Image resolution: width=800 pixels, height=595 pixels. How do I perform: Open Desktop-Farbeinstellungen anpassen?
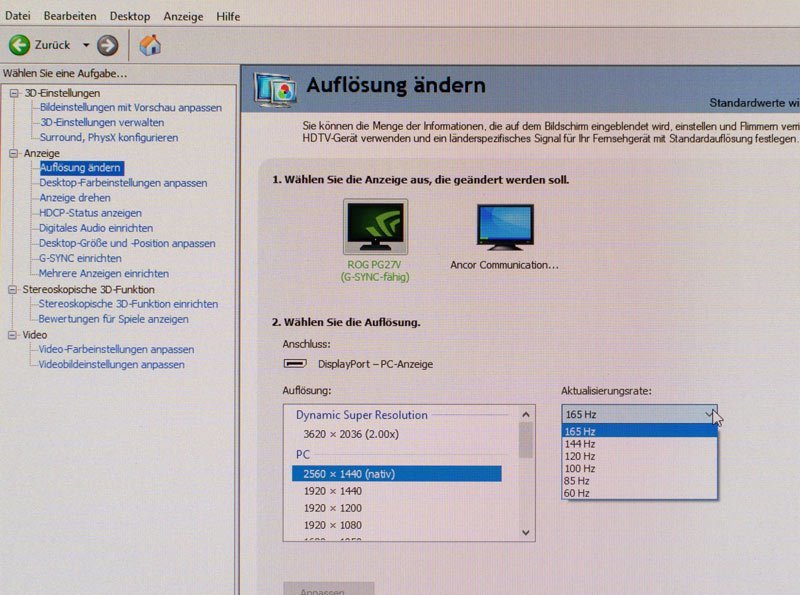(x=123, y=183)
